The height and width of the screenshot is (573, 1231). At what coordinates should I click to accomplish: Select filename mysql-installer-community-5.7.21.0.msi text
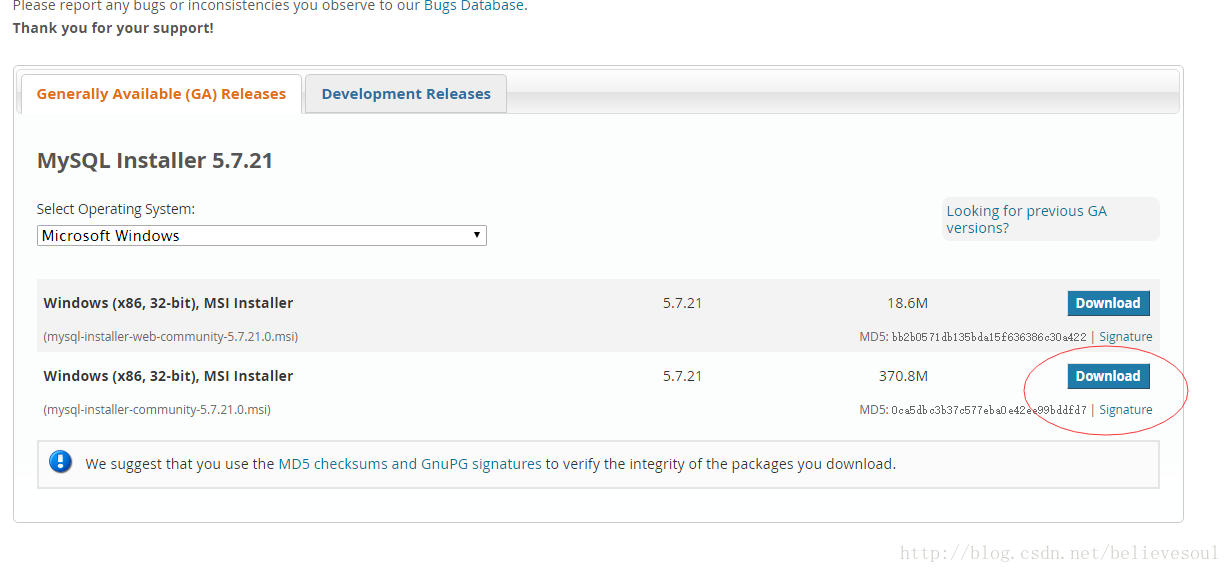point(157,410)
